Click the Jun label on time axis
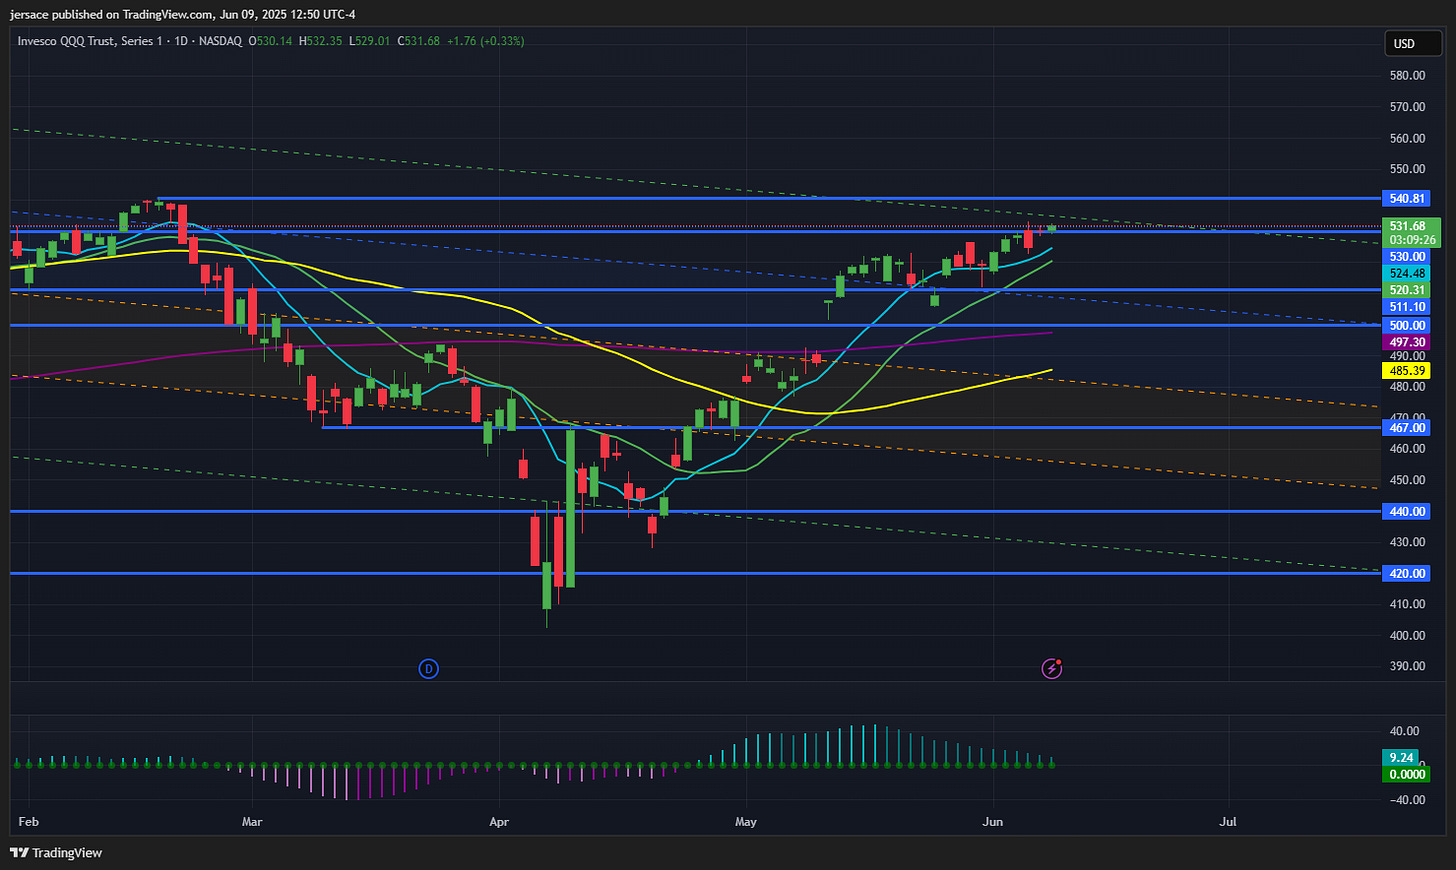The image size is (1456, 870). tap(993, 822)
